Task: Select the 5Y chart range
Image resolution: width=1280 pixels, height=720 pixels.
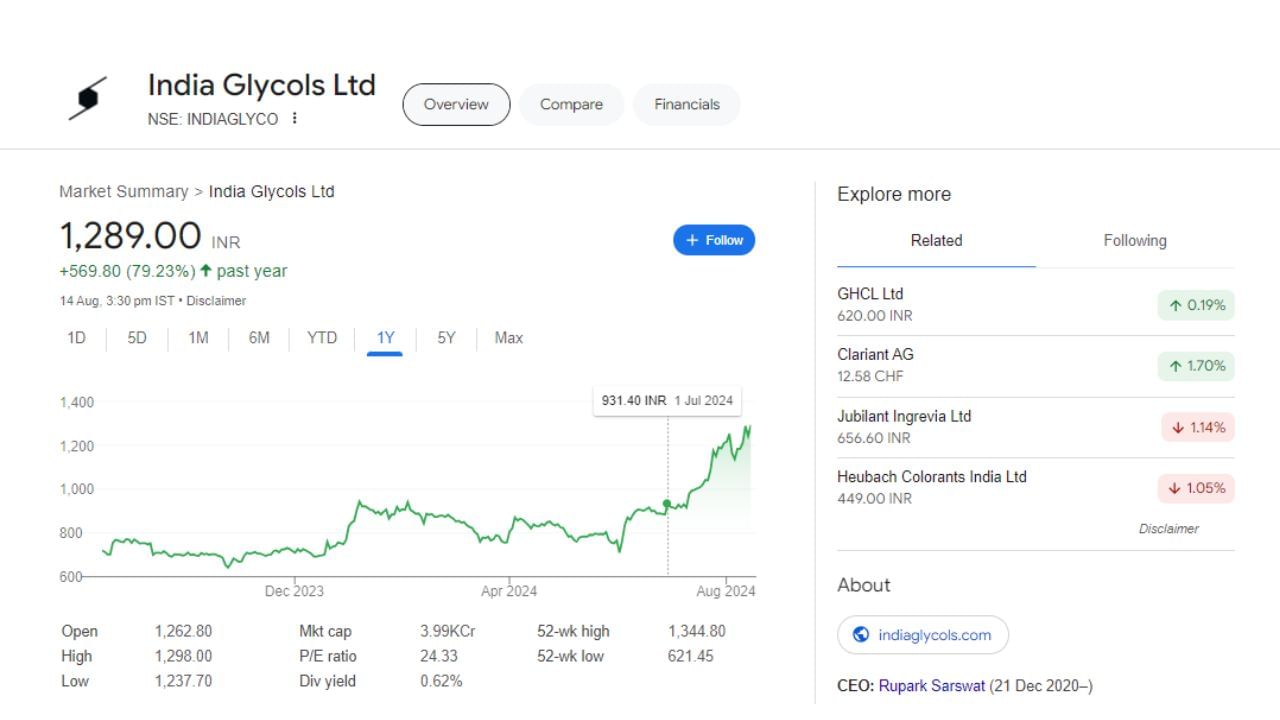Action: [445, 338]
